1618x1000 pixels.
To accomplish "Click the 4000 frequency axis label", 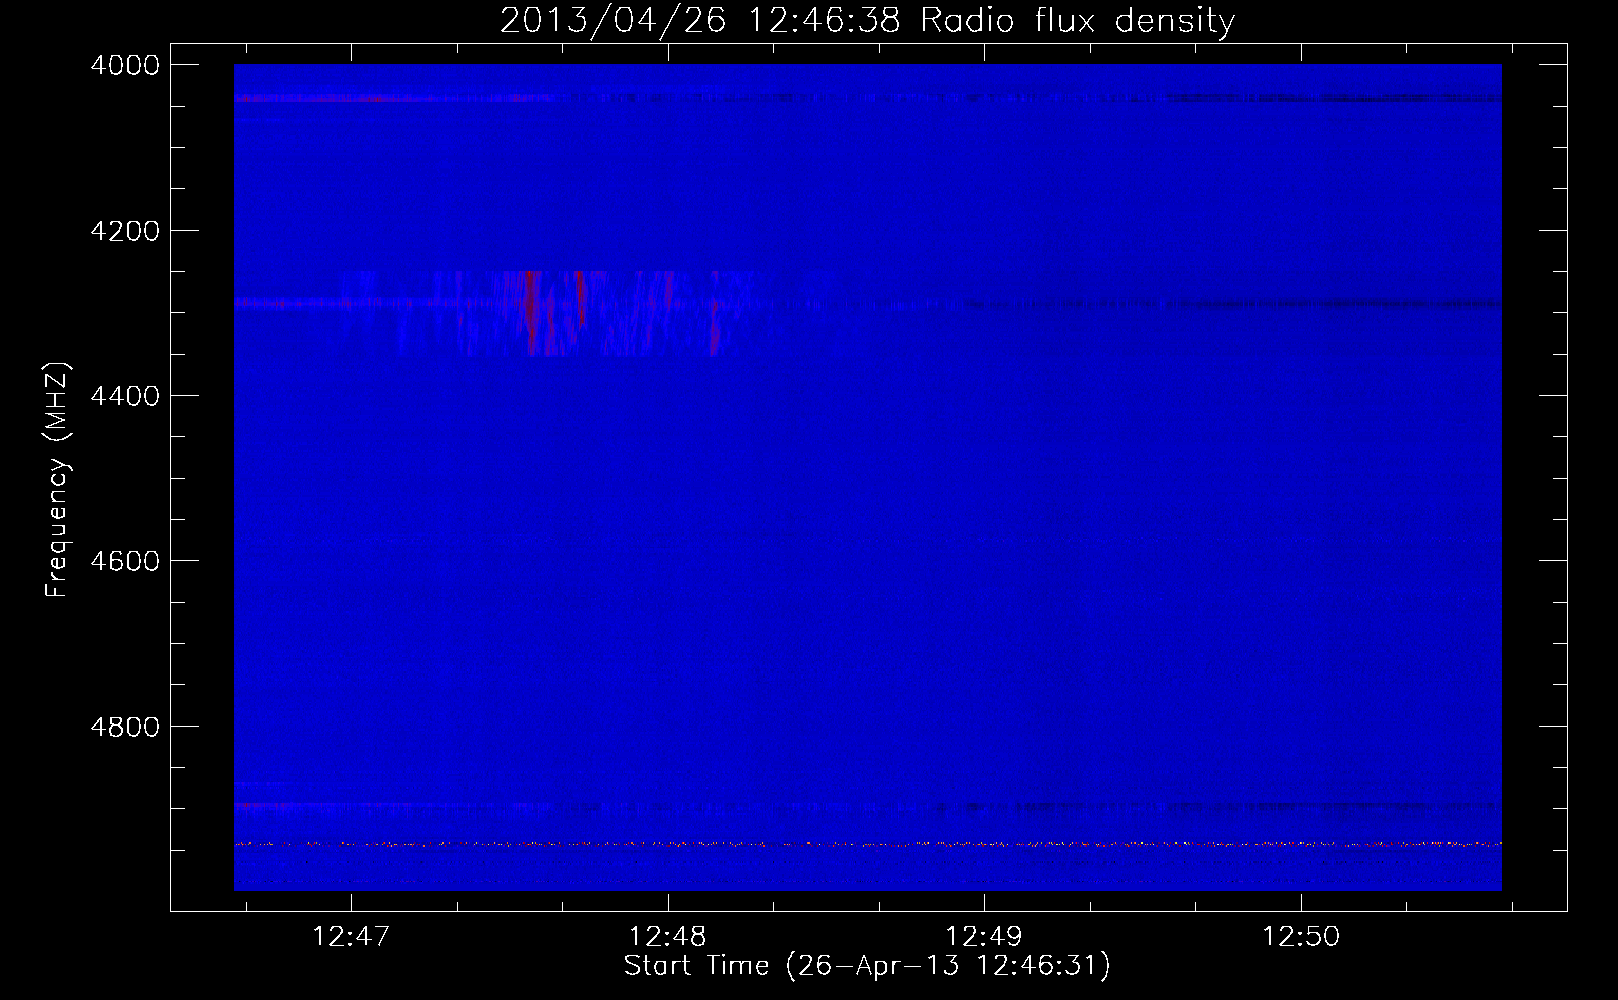I will click(x=125, y=65).
